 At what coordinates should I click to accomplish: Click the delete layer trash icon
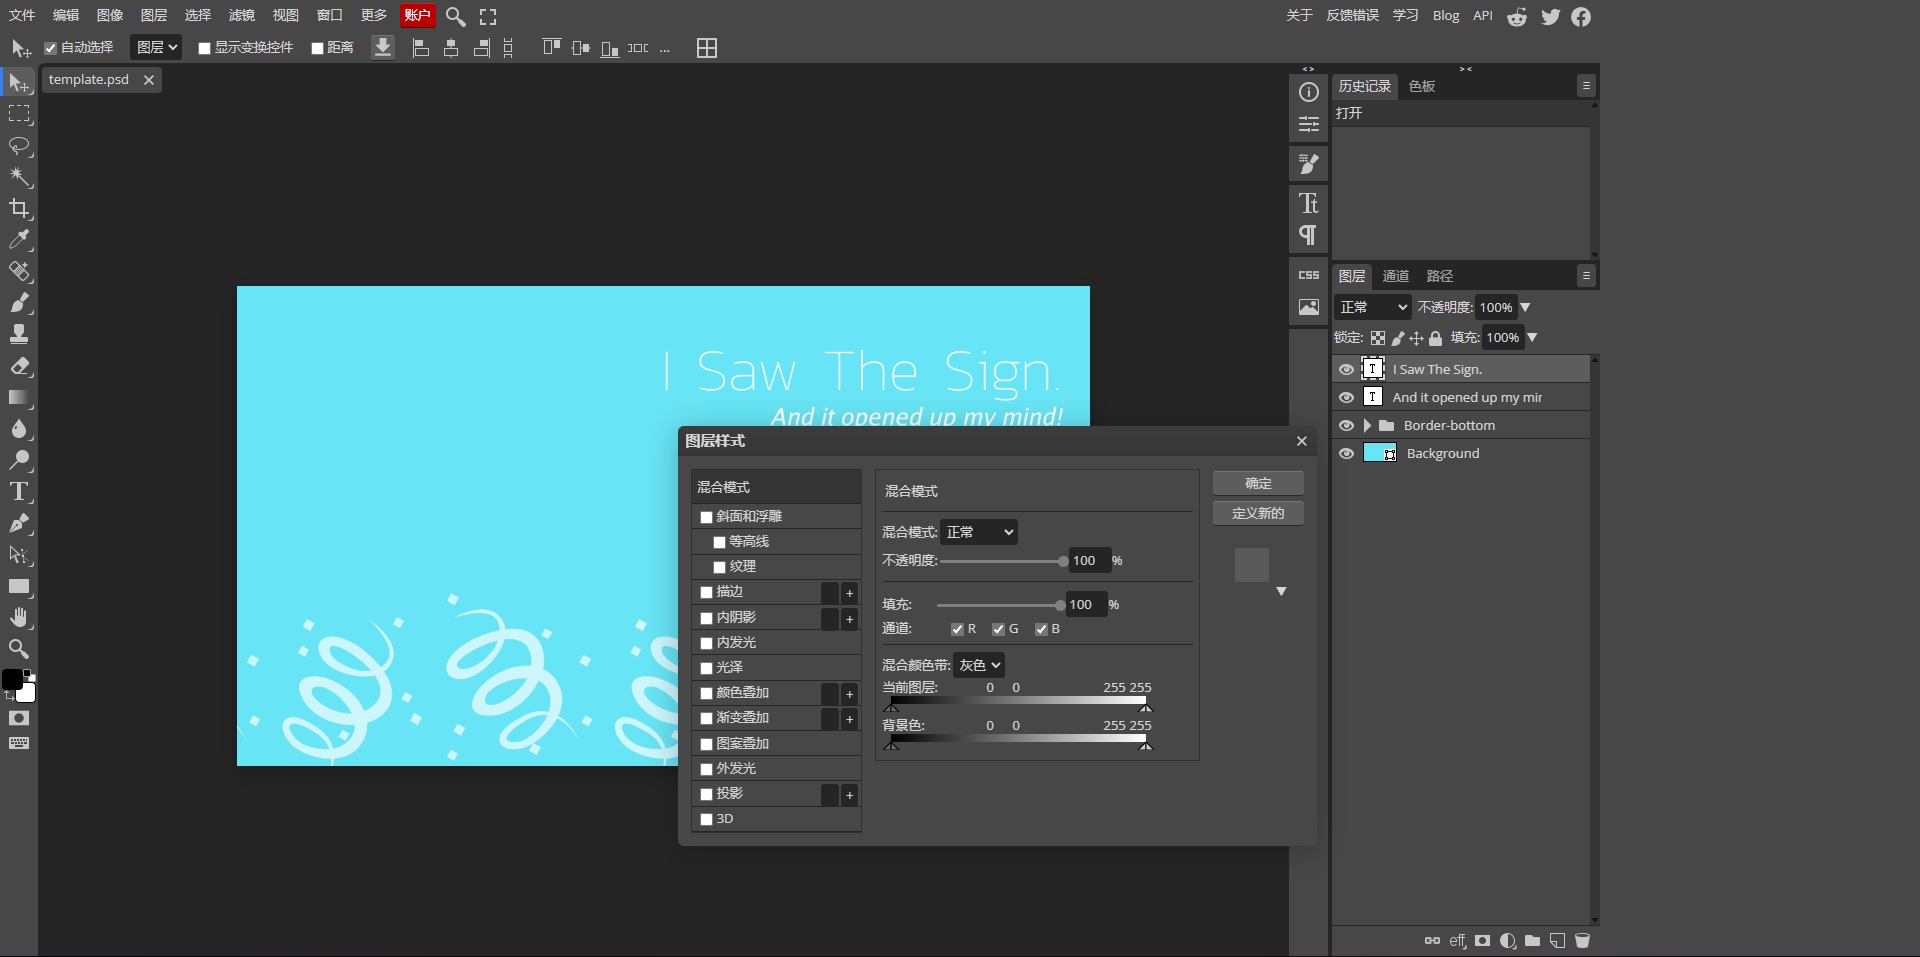pyautogui.click(x=1582, y=941)
